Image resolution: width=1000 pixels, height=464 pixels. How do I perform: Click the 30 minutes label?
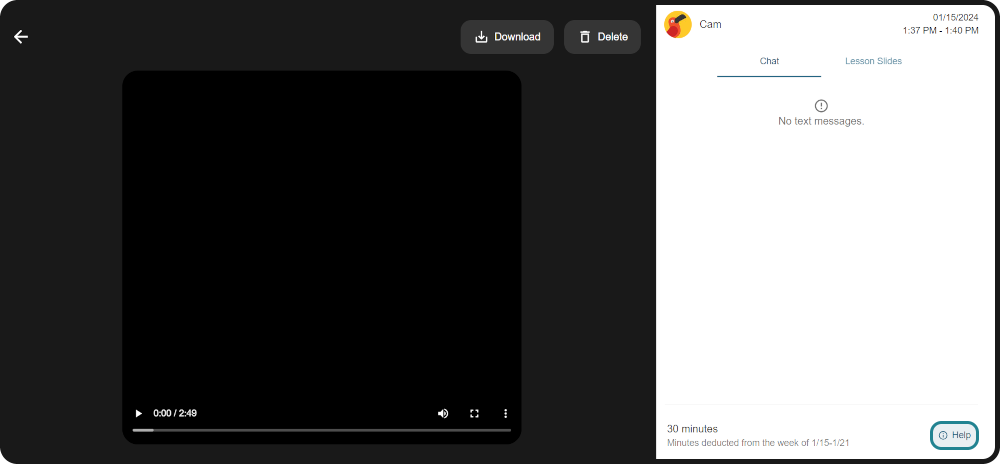[x=692, y=428]
